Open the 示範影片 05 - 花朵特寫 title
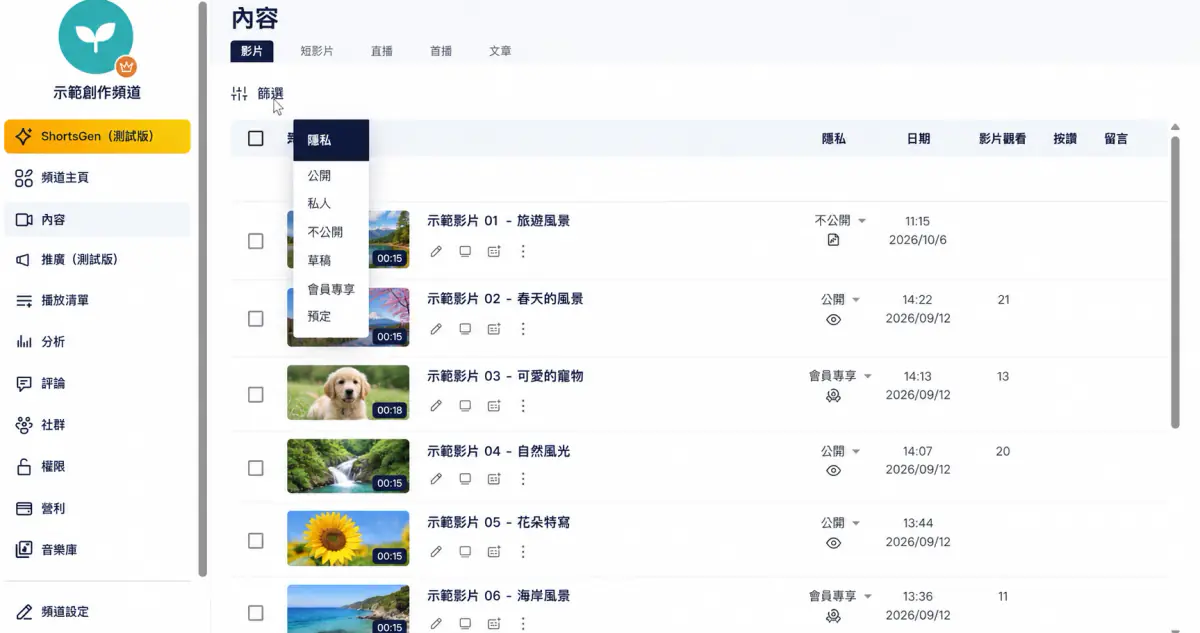The width and height of the screenshot is (1200, 633). click(498, 523)
